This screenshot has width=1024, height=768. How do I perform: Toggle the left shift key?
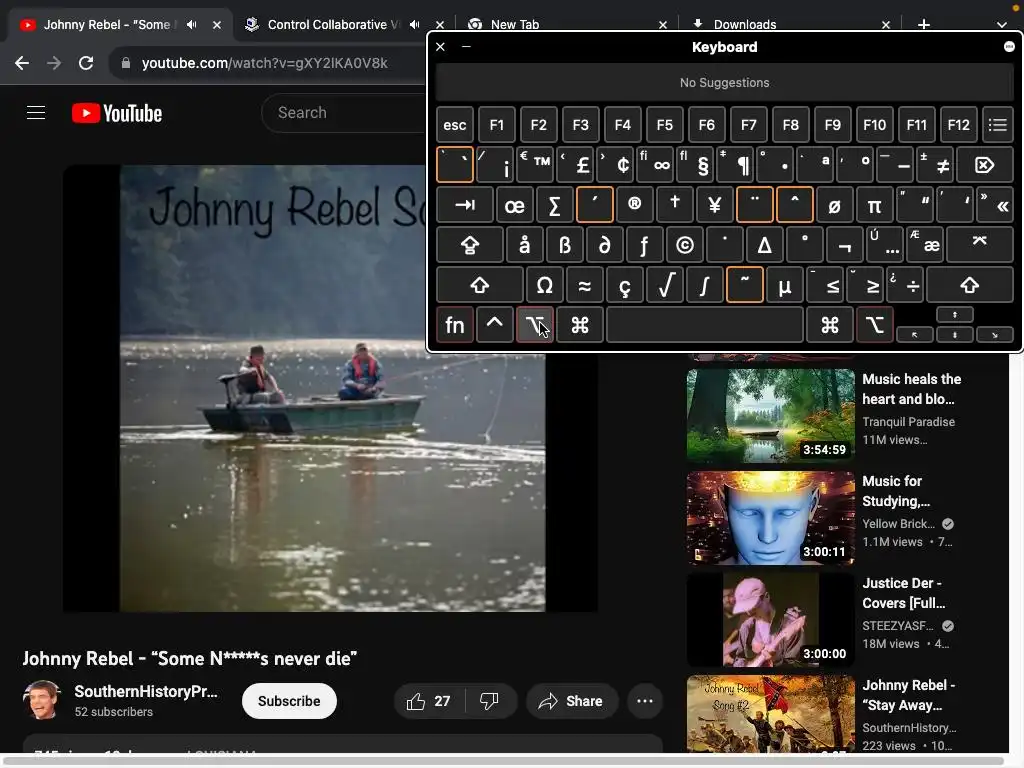(x=479, y=285)
